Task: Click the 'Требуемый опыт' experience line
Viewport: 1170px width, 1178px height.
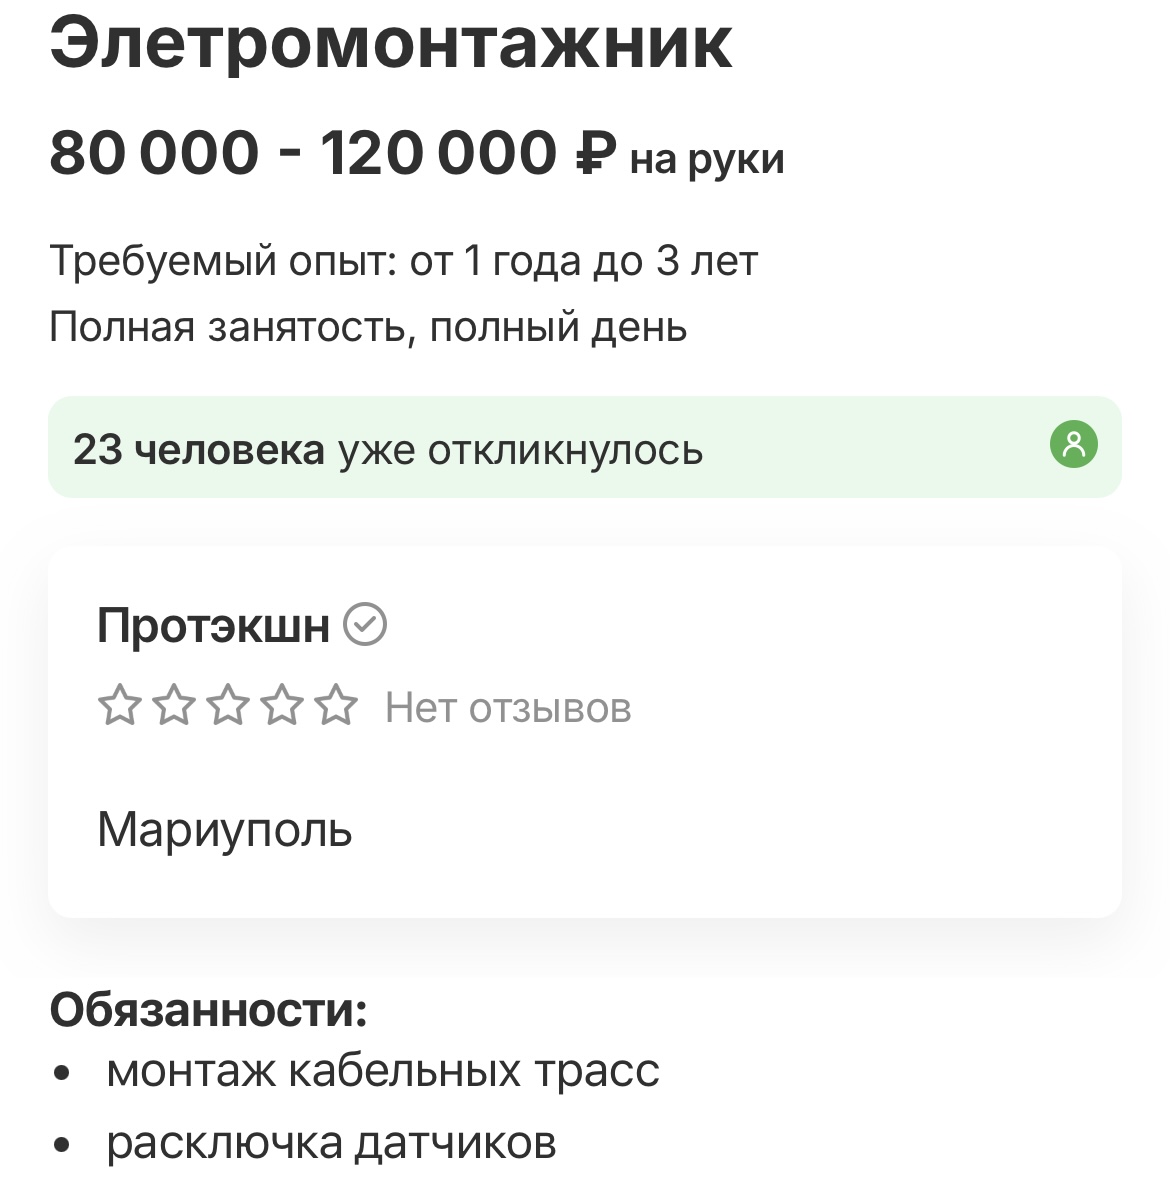Action: click(x=403, y=261)
